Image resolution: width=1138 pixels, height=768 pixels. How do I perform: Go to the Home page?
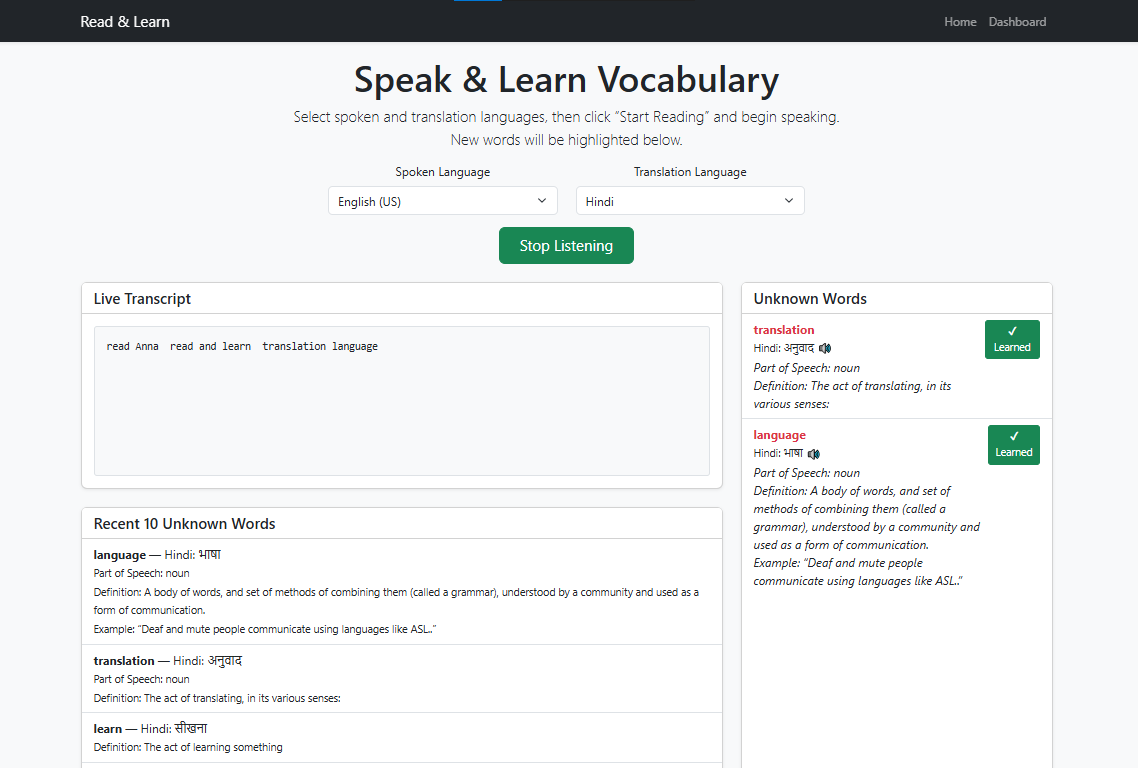click(x=960, y=22)
